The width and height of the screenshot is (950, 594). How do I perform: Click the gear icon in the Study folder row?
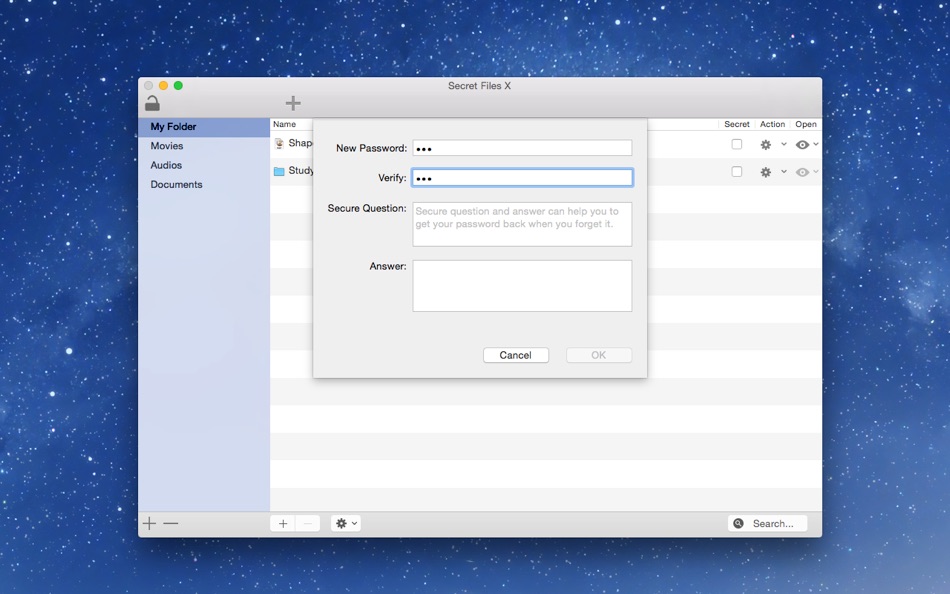tap(766, 172)
